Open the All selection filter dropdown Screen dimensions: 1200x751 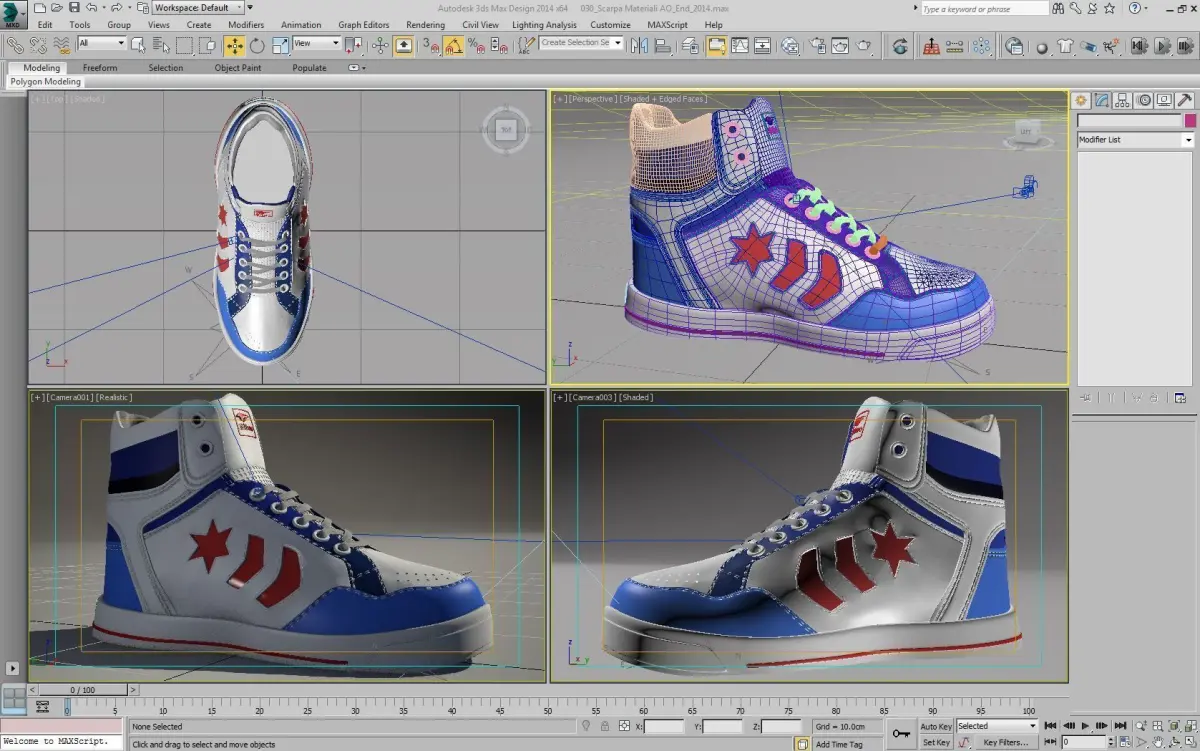[x=102, y=43]
